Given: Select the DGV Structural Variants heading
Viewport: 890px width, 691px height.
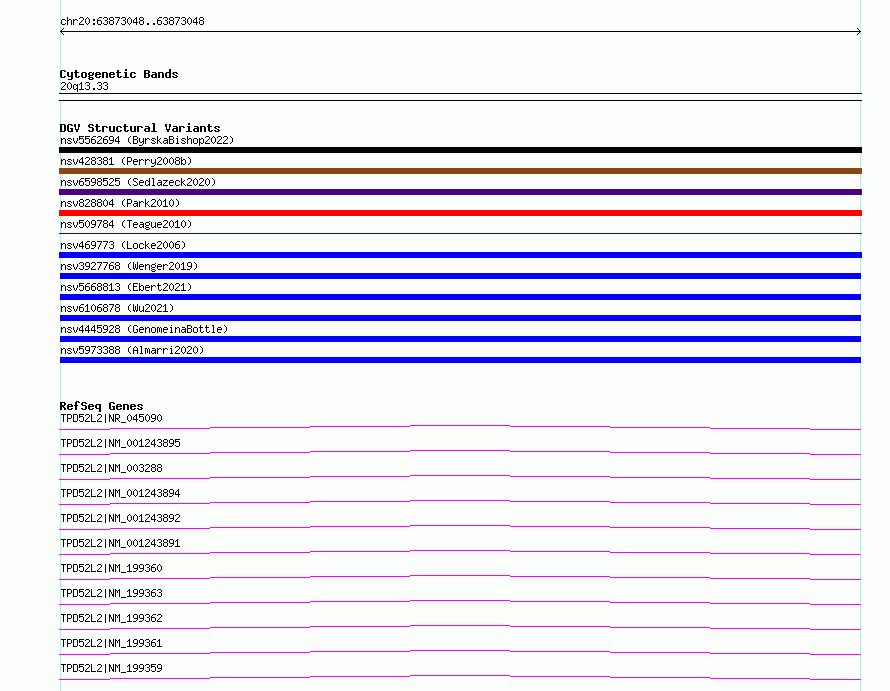Looking at the screenshot, I should (140, 128).
